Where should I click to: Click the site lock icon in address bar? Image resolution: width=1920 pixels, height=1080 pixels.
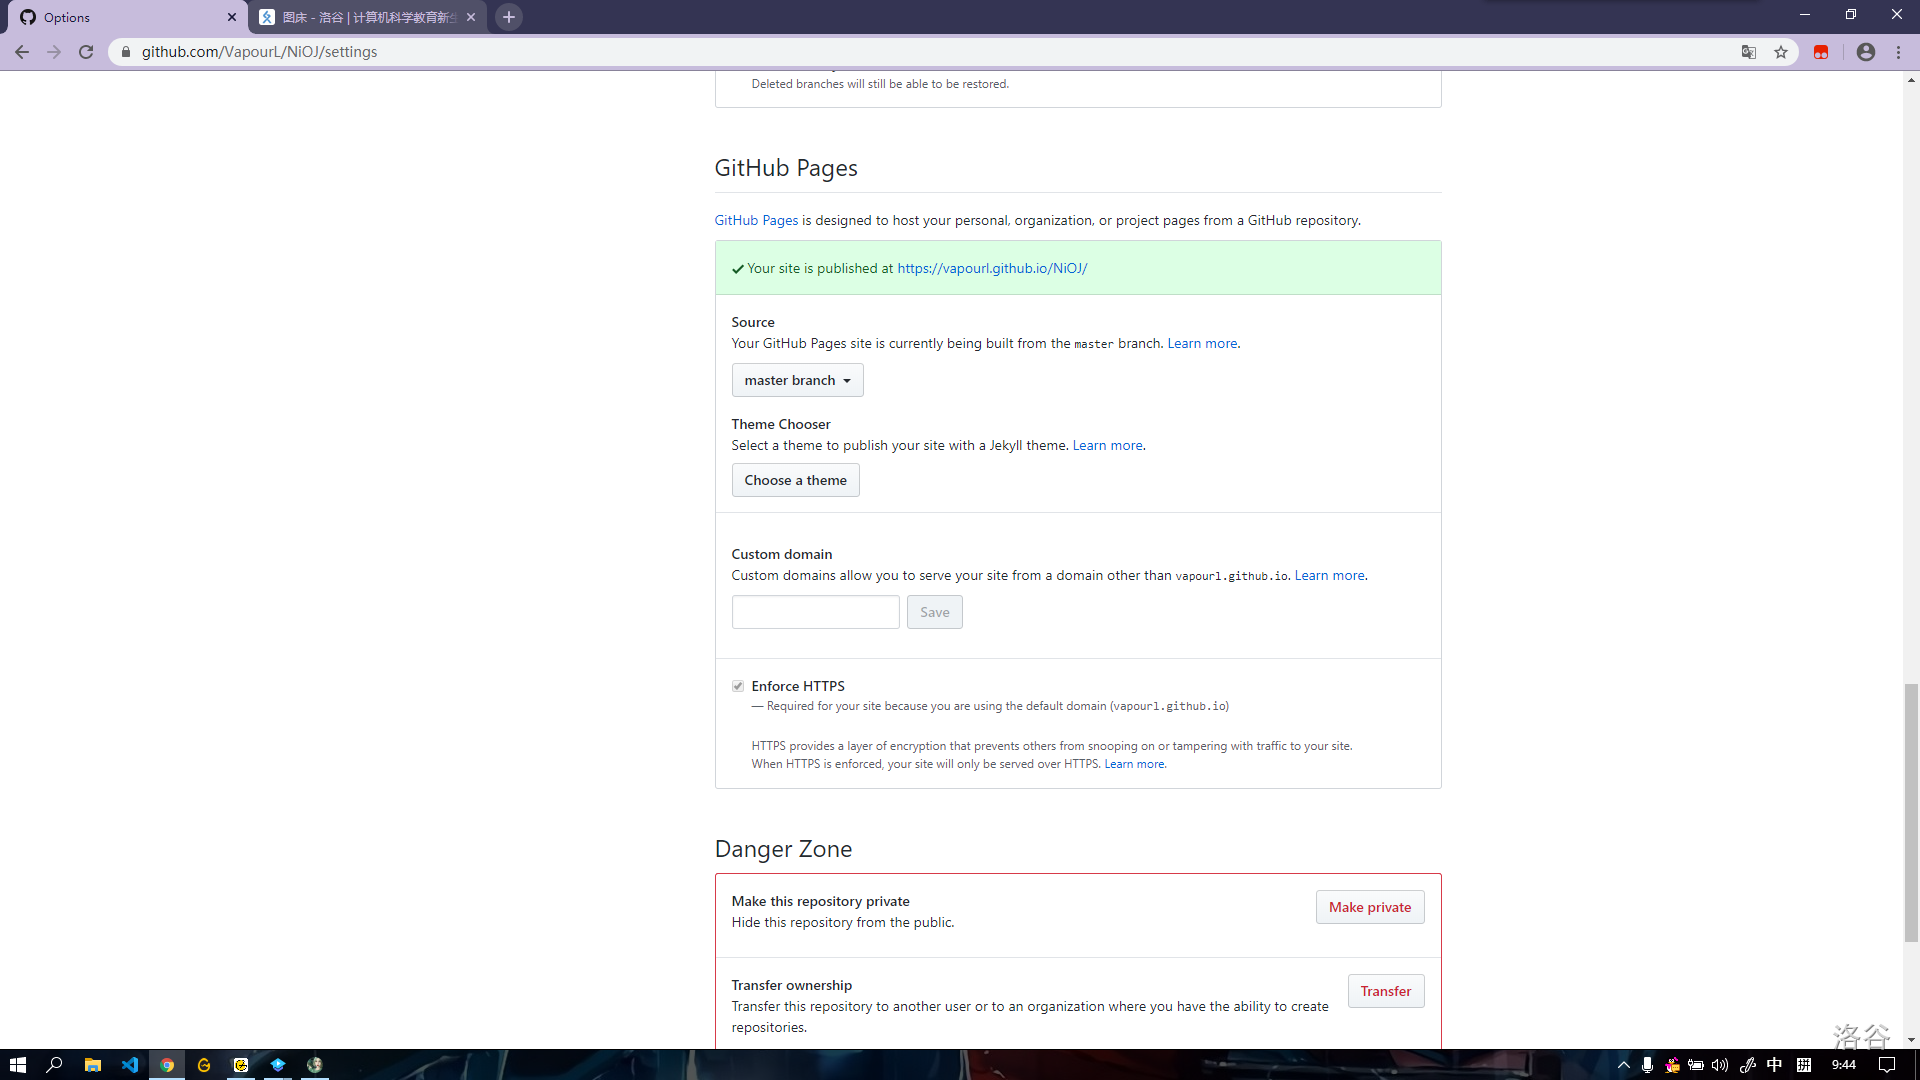click(x=126, y=52)
